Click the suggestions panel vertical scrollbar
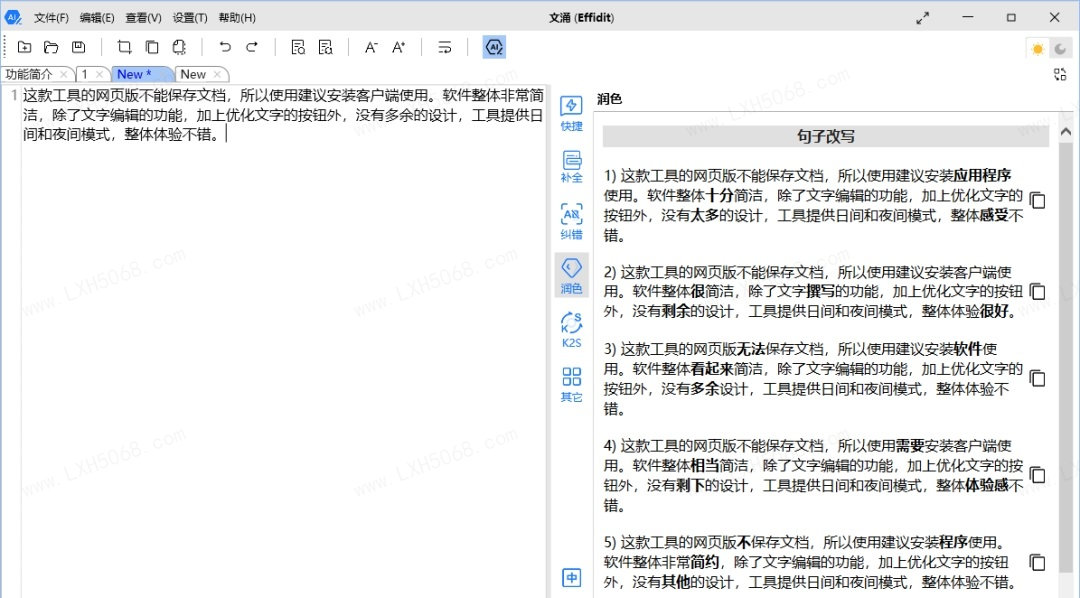The height and width of the screenshot is (598, 1080). tap(1066, 358)
